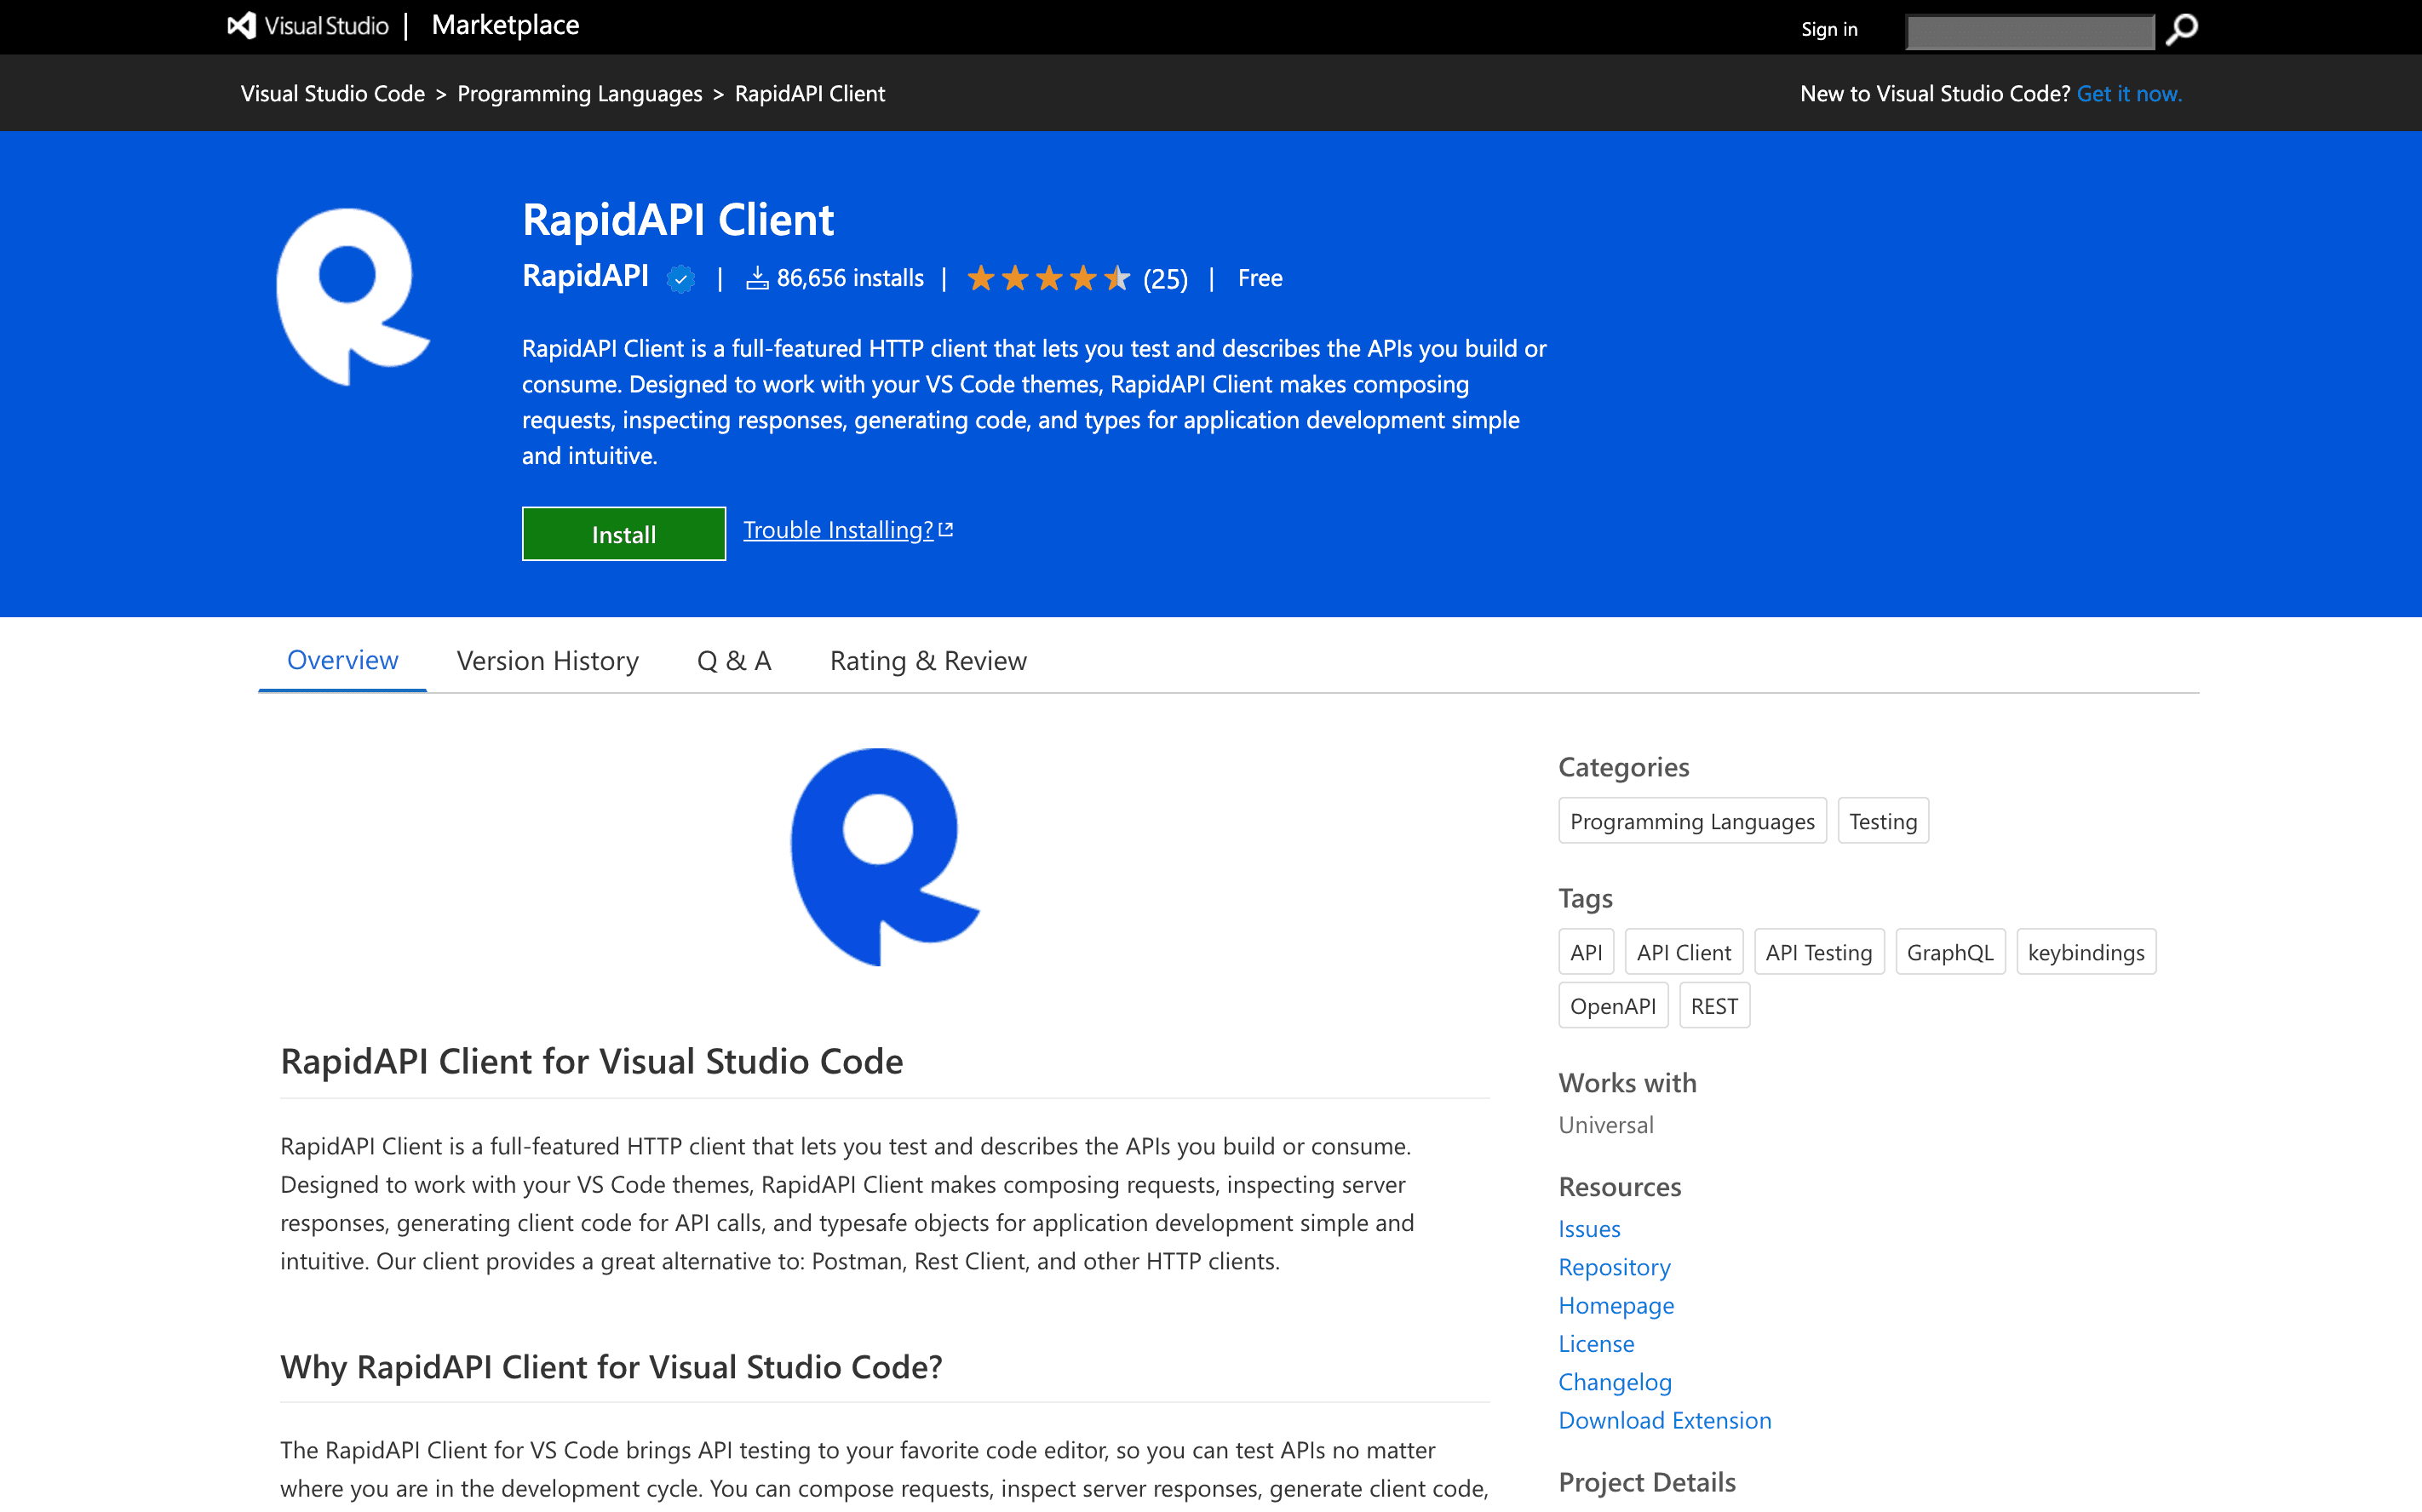Click the API Testing tag
The width and height of the screenshot is (2422, 1512).
[1819, 952]
